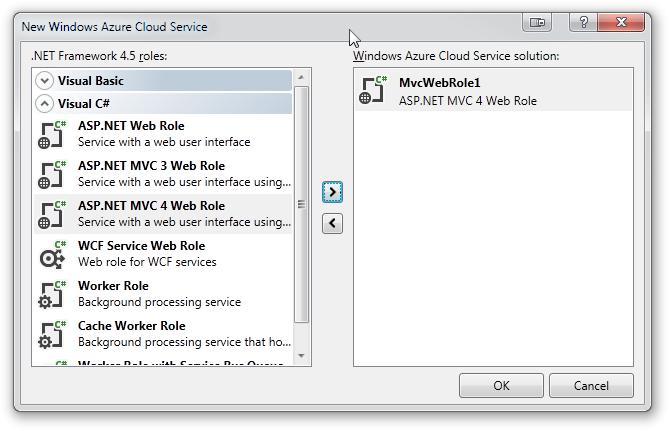Viewport: 670px width, 431px height.
Task: Select the Worker Role list entry
Action: 113,293
